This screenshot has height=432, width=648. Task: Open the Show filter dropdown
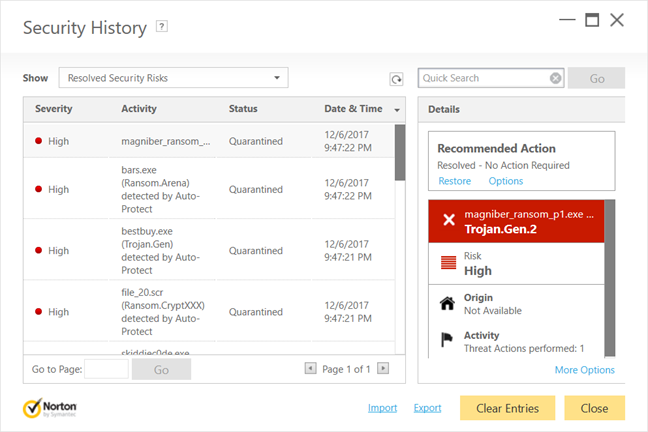pyautogui.click(x=174, y=78)
